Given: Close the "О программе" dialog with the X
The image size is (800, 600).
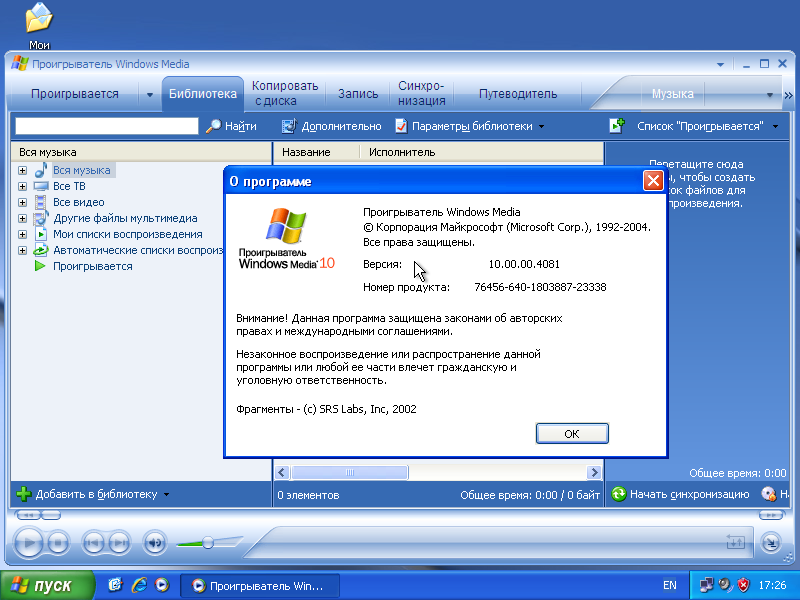Looking at the screenshot, I should point(653,181).
